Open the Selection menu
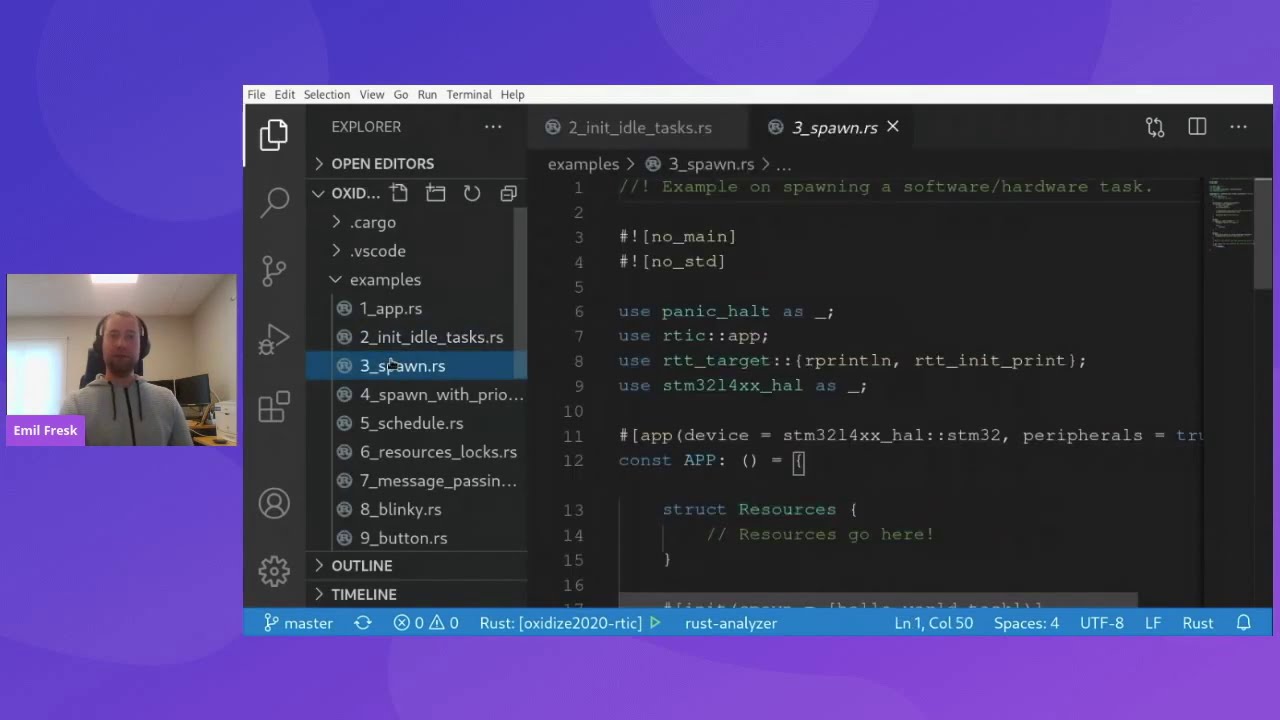 [327, 95]
